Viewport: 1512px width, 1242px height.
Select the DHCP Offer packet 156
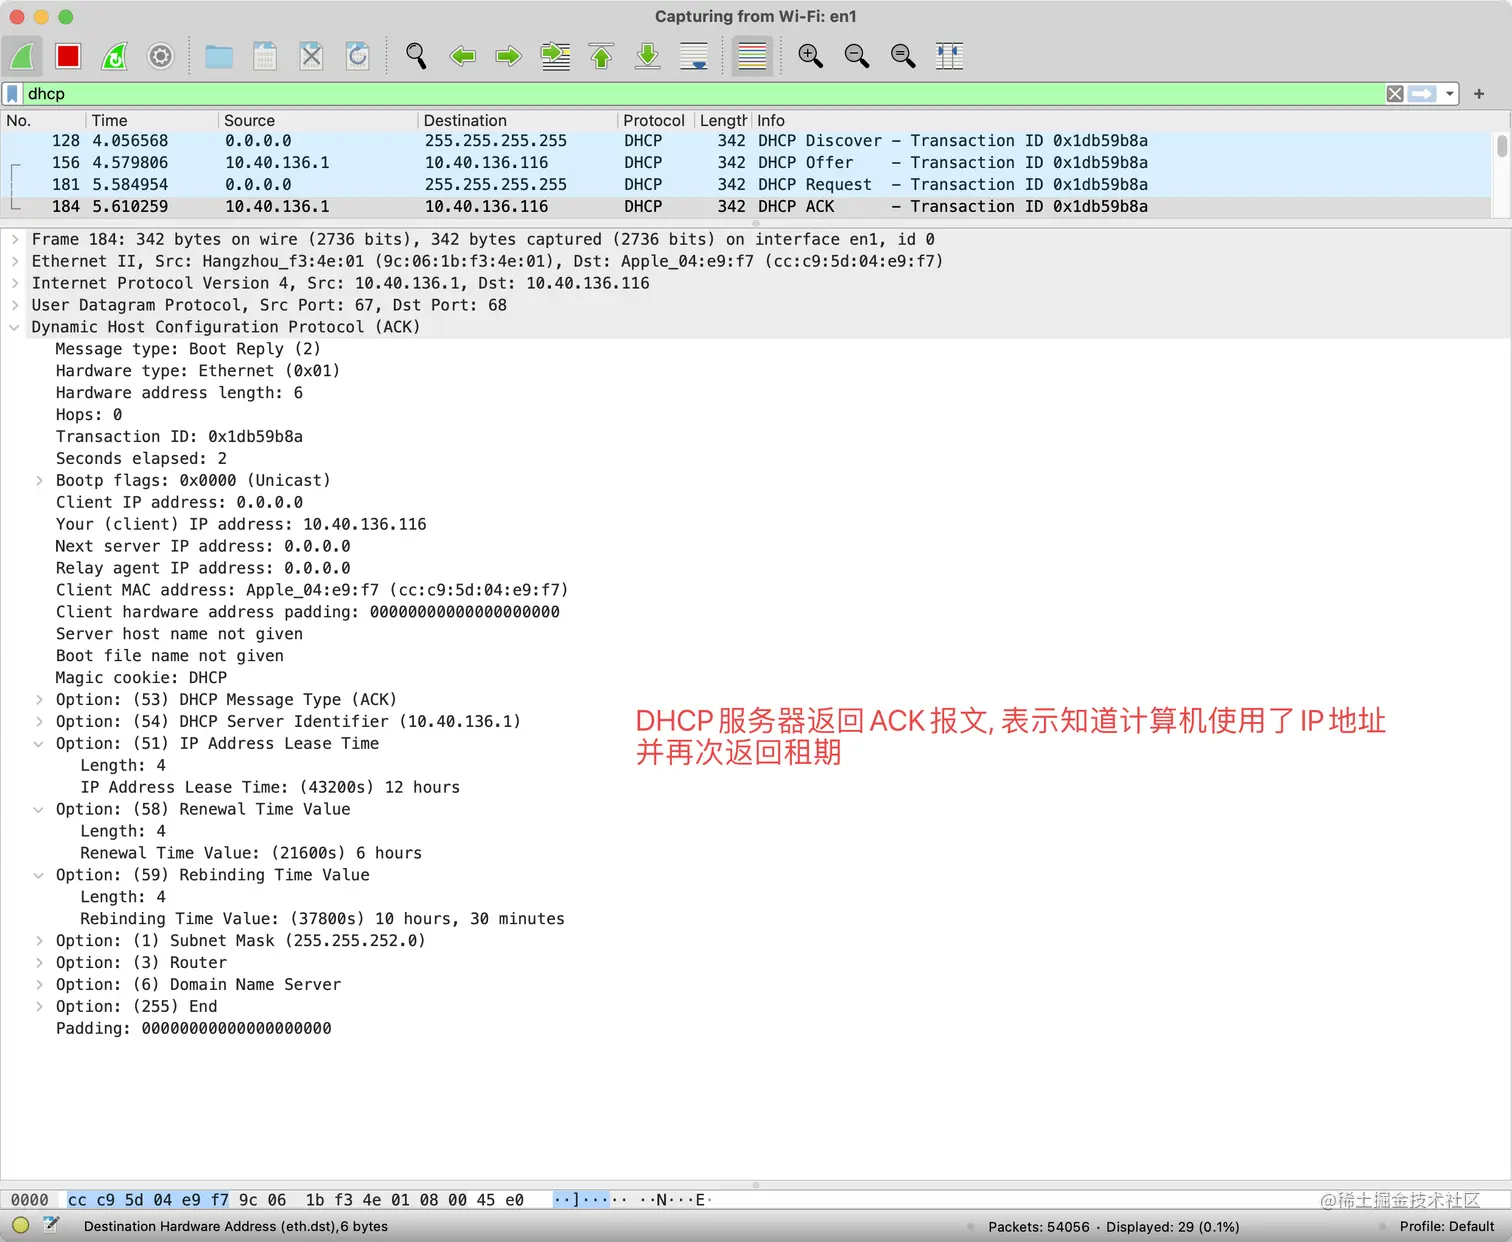[x=747, y=163]
